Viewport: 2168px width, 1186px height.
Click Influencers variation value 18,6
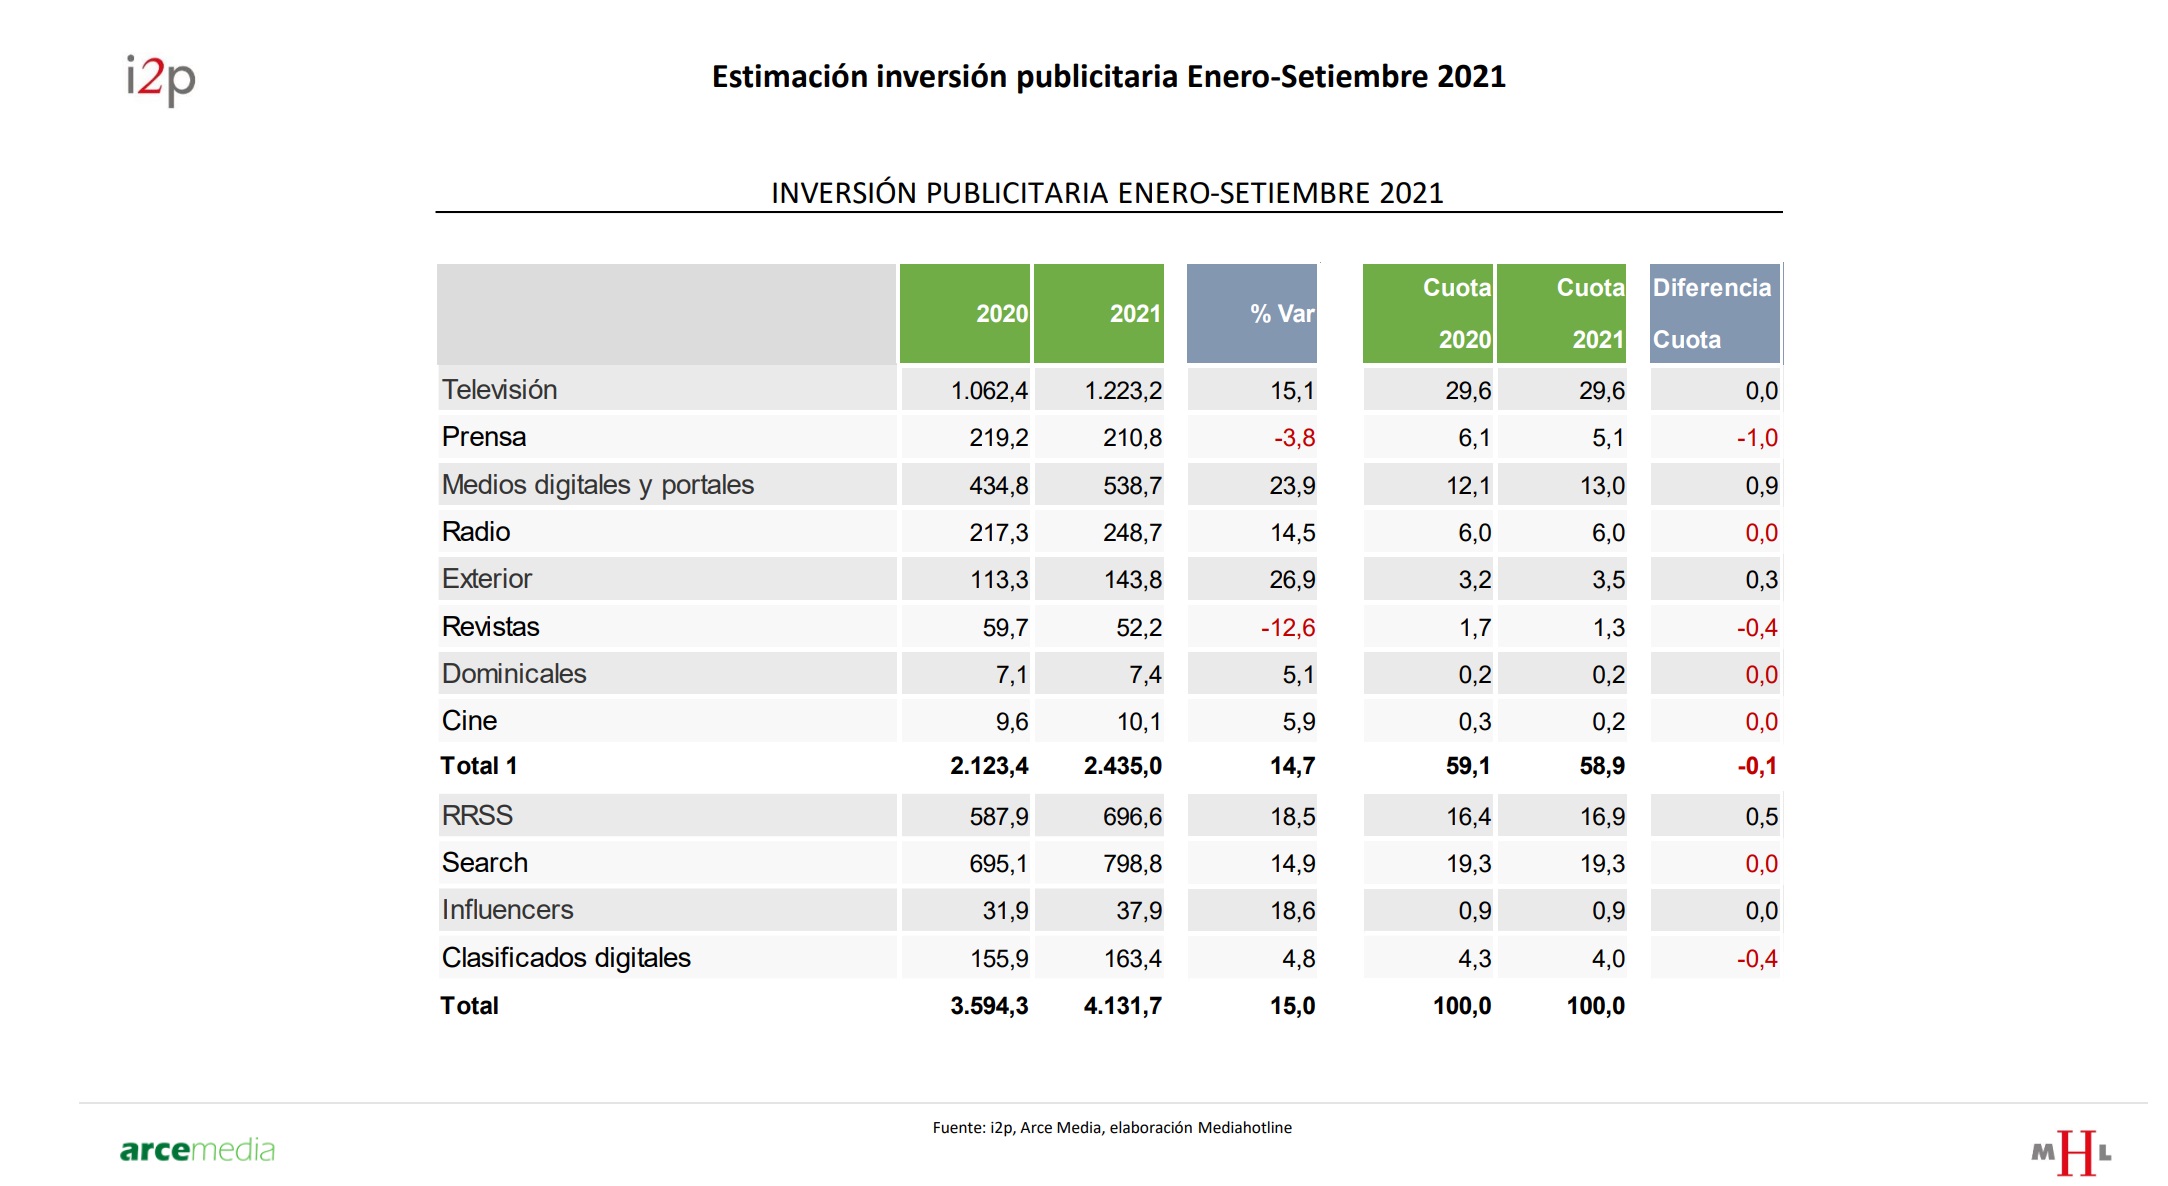pos(1293,911)
